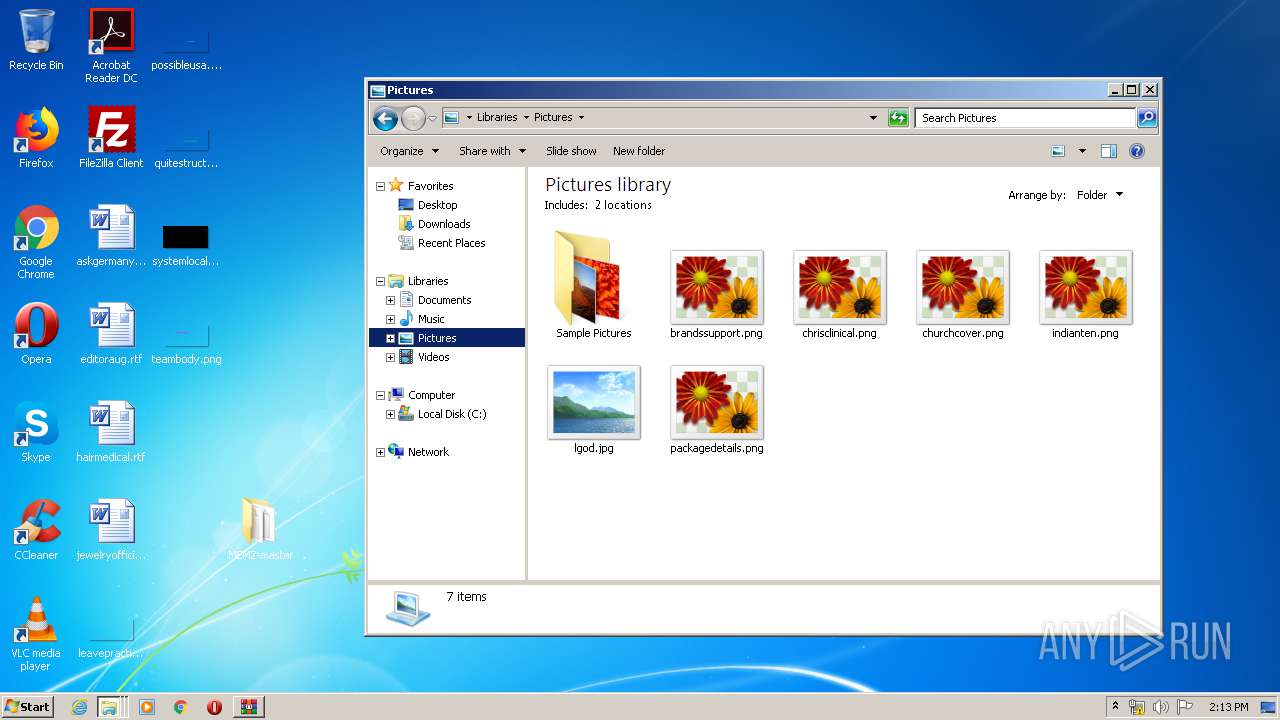Image resolution: width=1280 pixels, height=720 pixels.
Task: Expand the Documents library node
Action: (x=390, y=300)
